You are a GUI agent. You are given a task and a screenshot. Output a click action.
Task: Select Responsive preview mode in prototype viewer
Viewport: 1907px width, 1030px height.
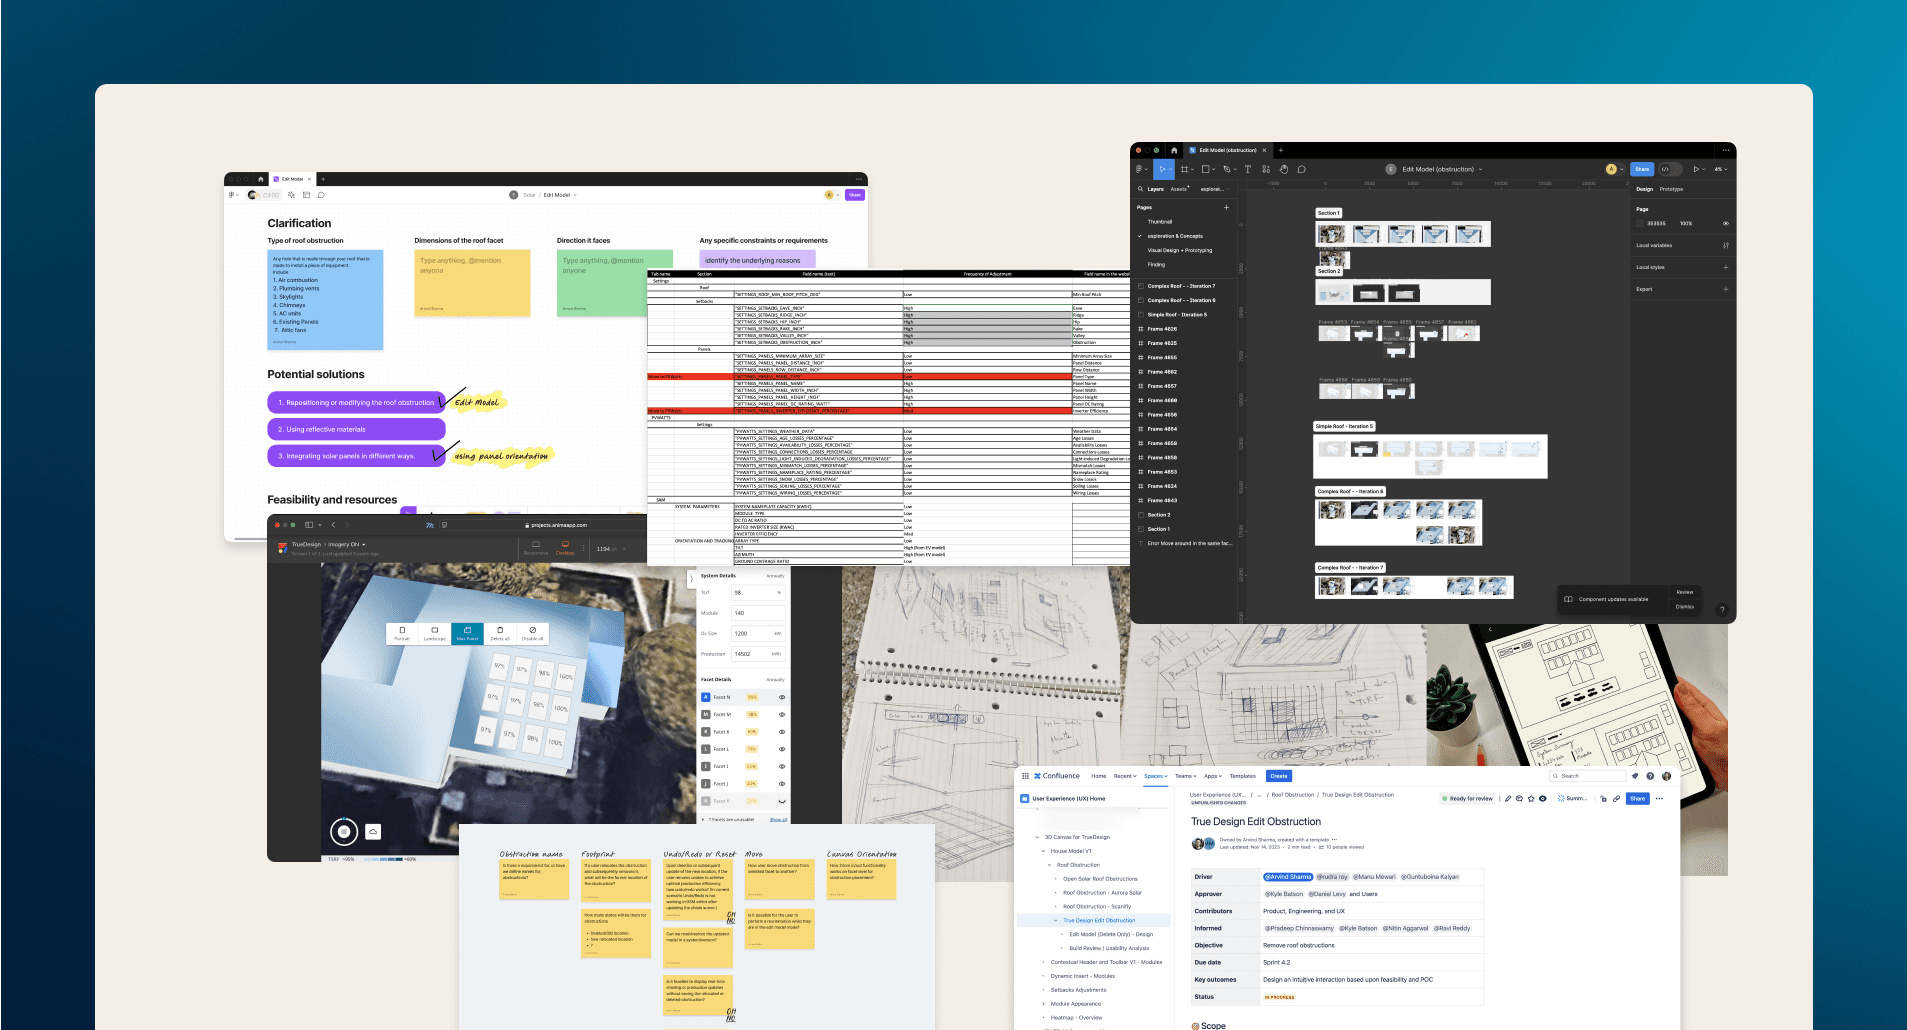click(x=536, y=547)
